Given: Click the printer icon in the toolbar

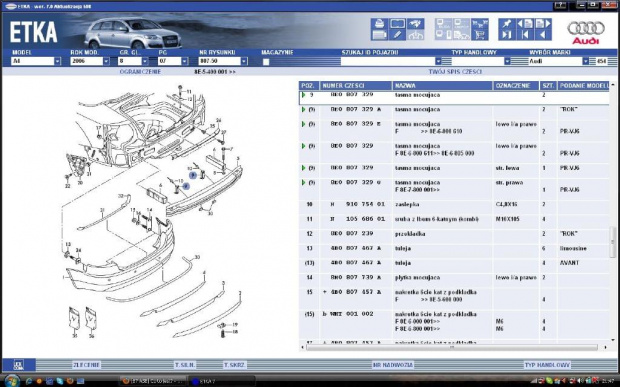Looking at the screenshot, I should [x=379, y=23].
